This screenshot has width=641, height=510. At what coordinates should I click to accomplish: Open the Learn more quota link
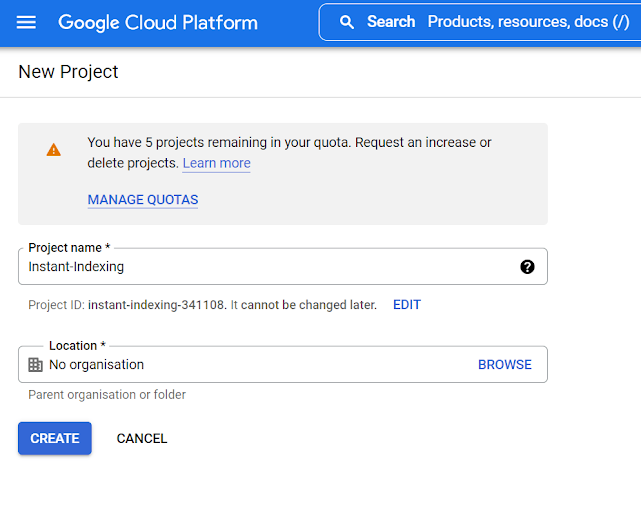(216, 163)
